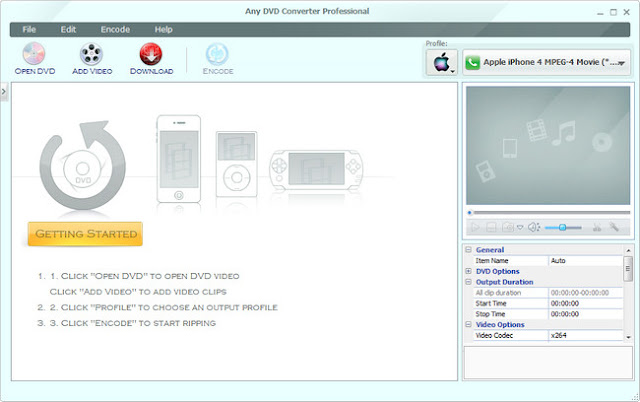Click the preview seek bar
This screenshot has width=640, height=402.
pos(549,212)
